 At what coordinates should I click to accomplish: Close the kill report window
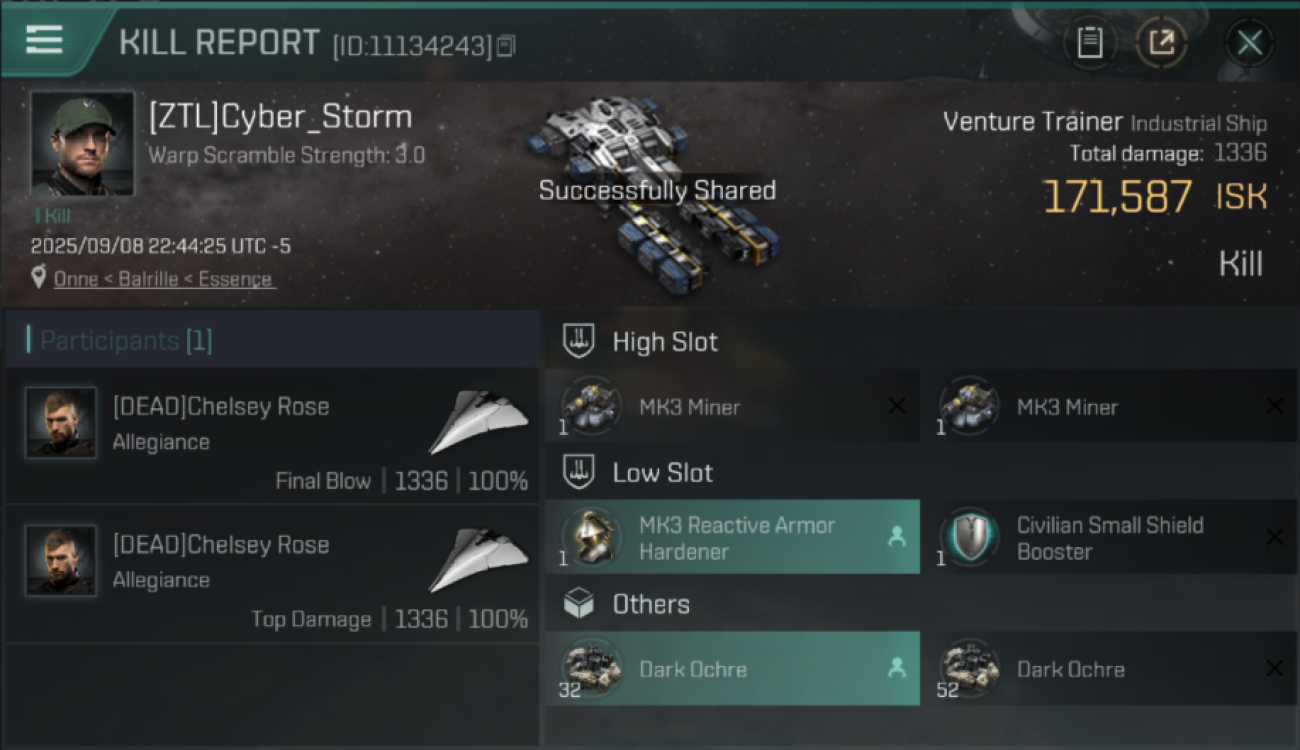click(1249, 42)
